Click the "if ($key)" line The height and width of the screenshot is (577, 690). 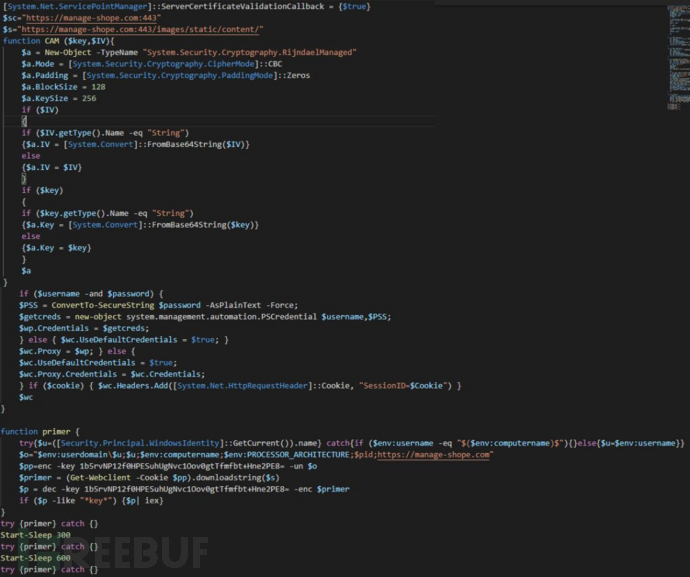point(42,190)
